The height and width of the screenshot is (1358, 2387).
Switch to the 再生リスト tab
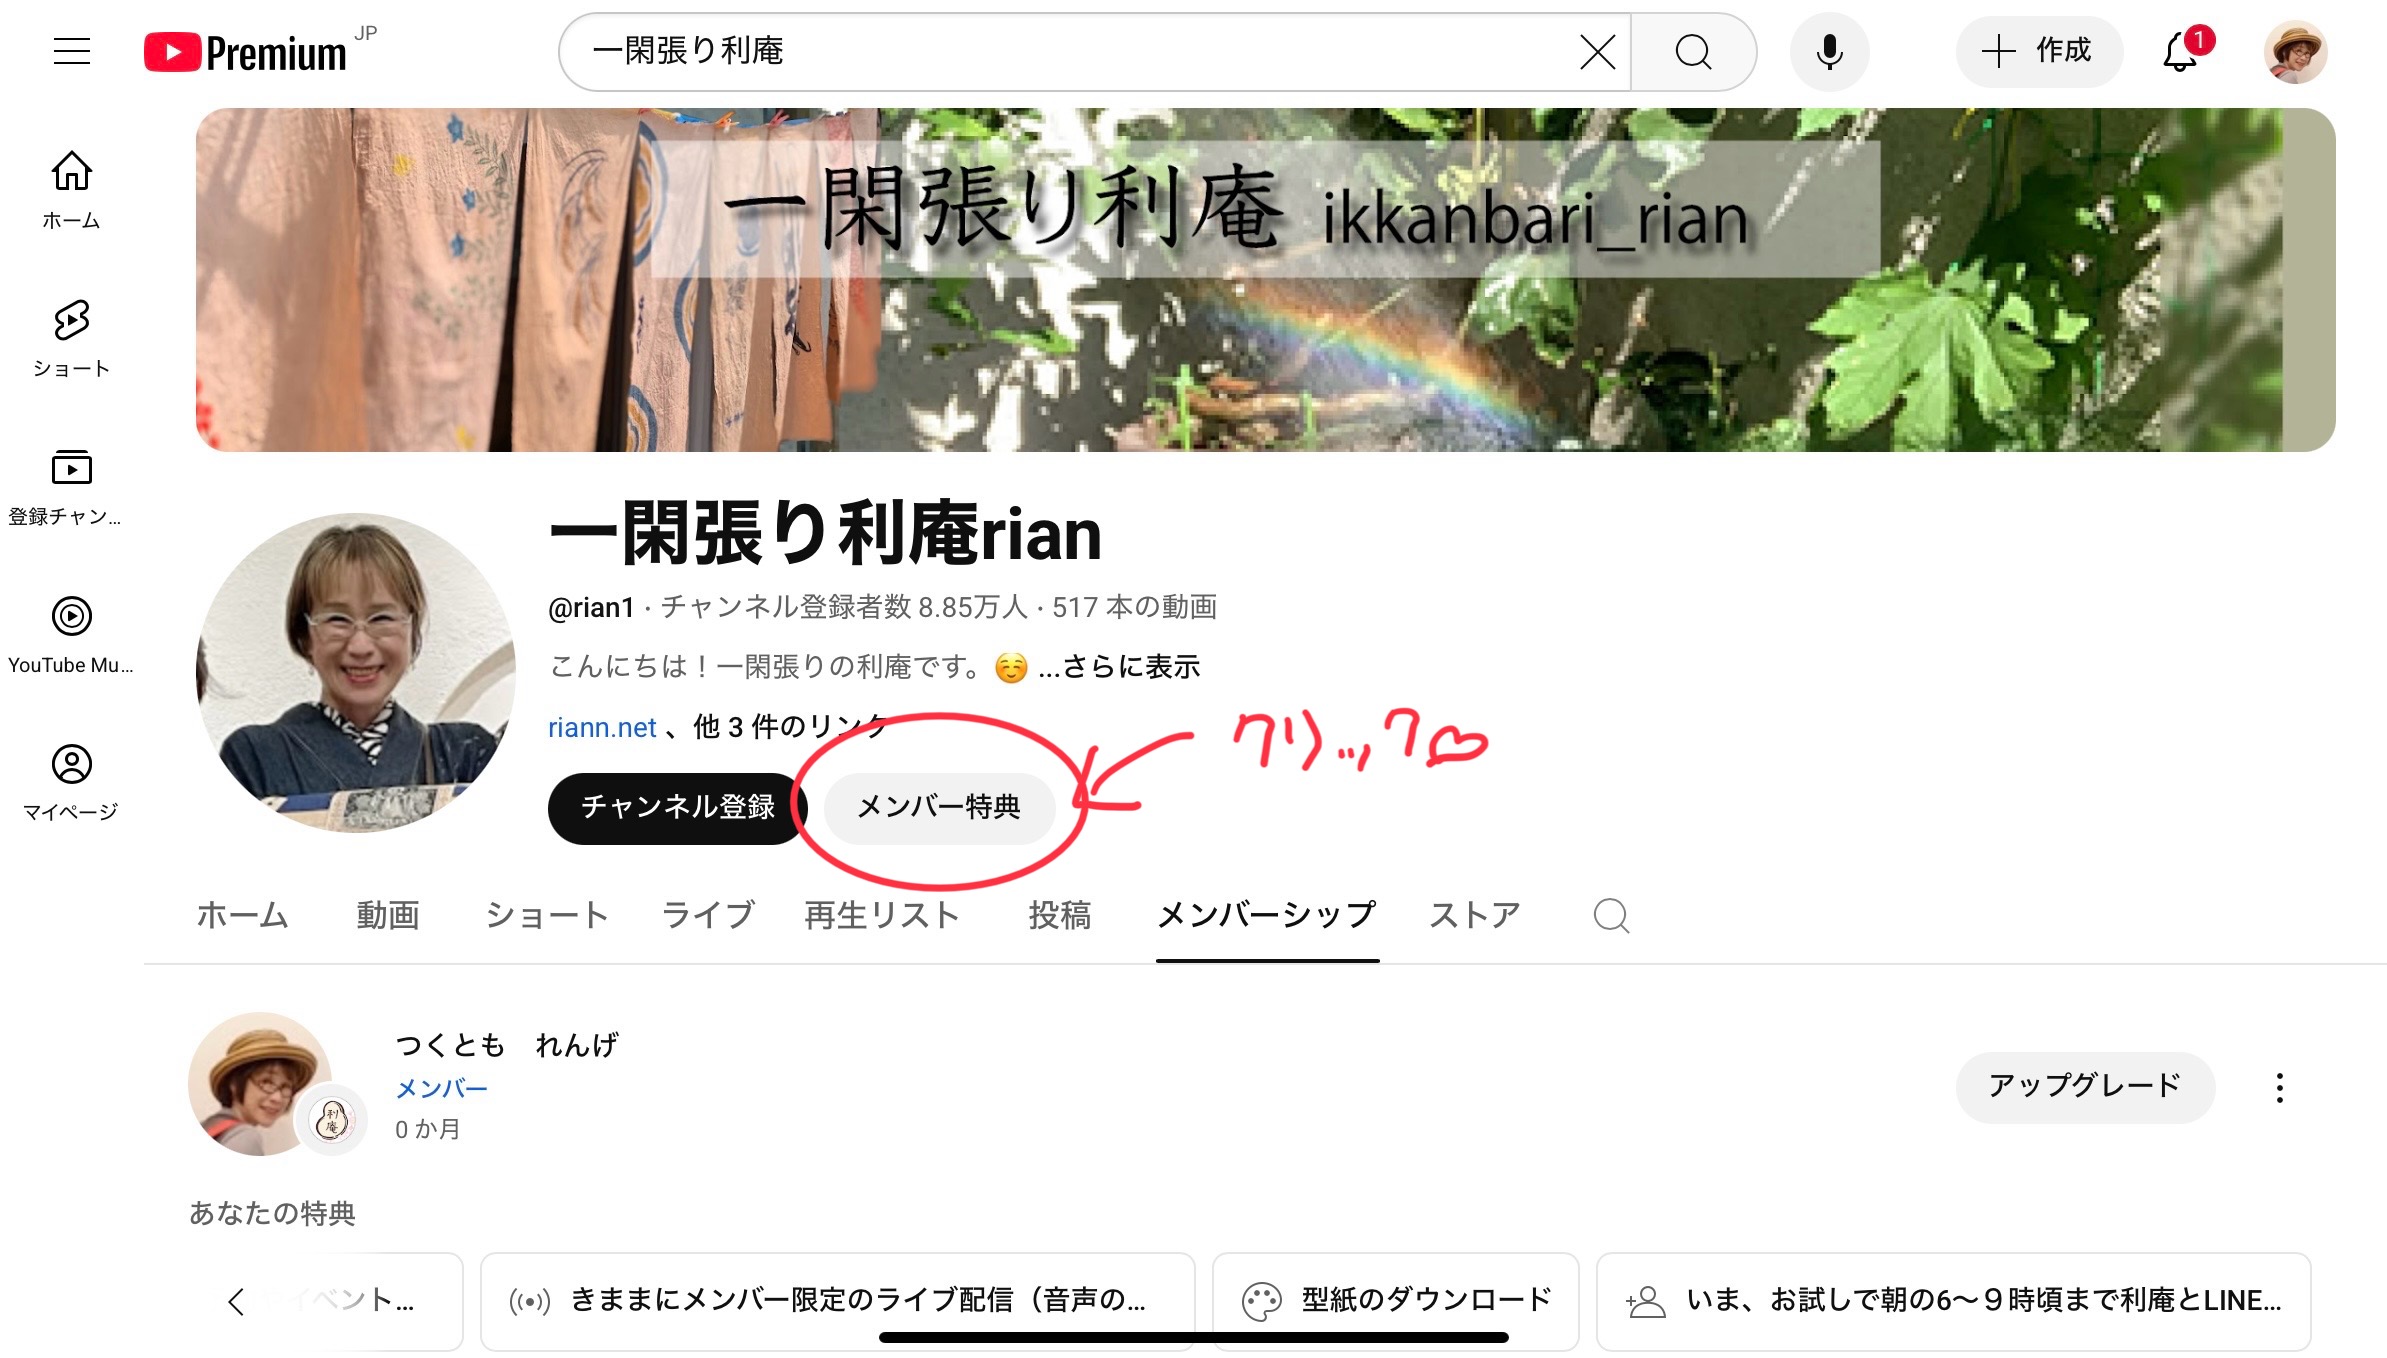coord(882,915)
